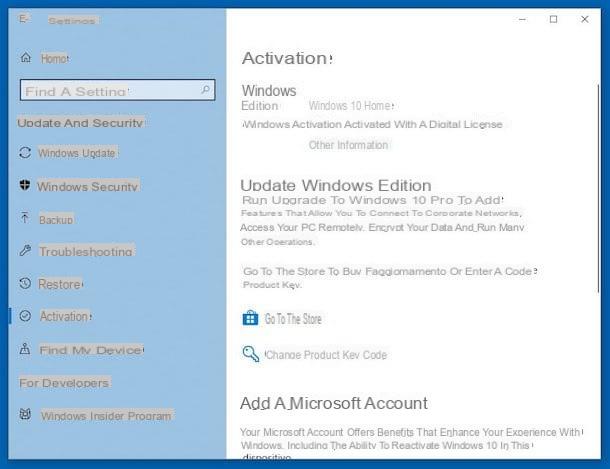Open For Developers settings
This screenshot has height=469, width=610.
tap(64, 383)
